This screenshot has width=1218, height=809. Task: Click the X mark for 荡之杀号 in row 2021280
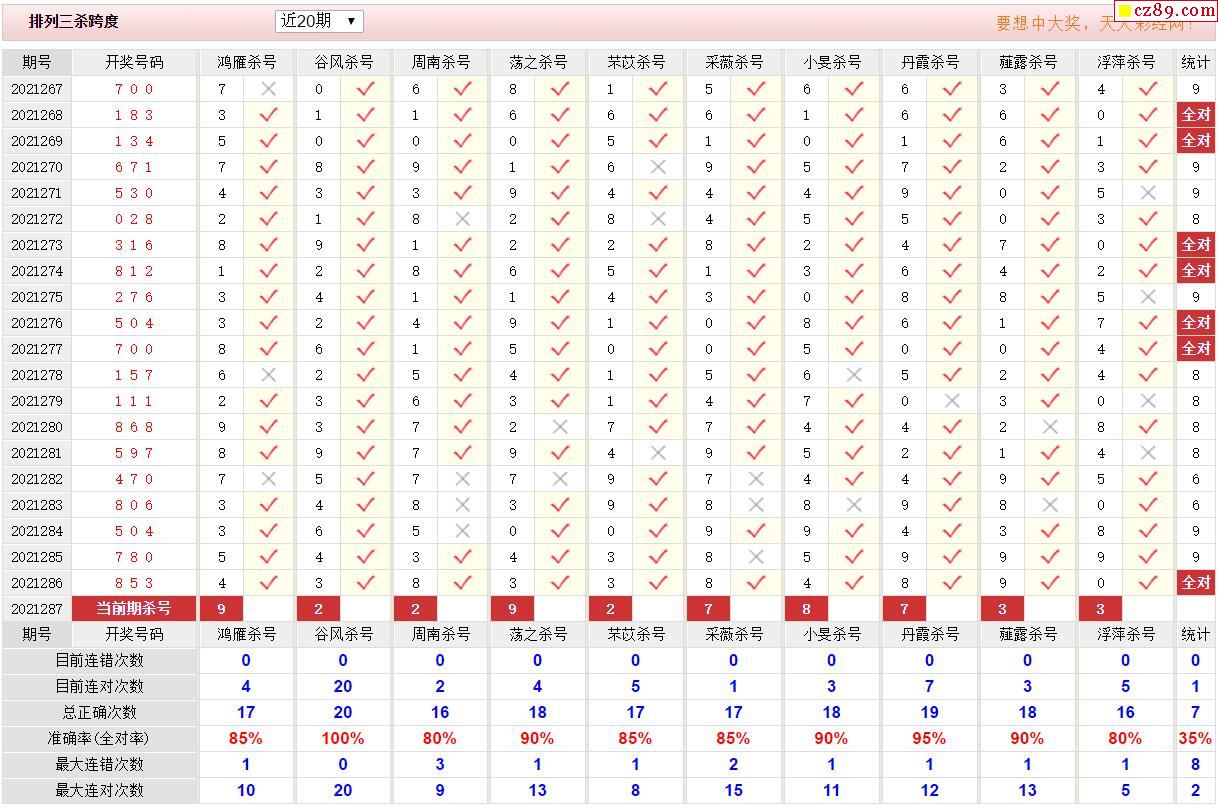coord(560,427)
